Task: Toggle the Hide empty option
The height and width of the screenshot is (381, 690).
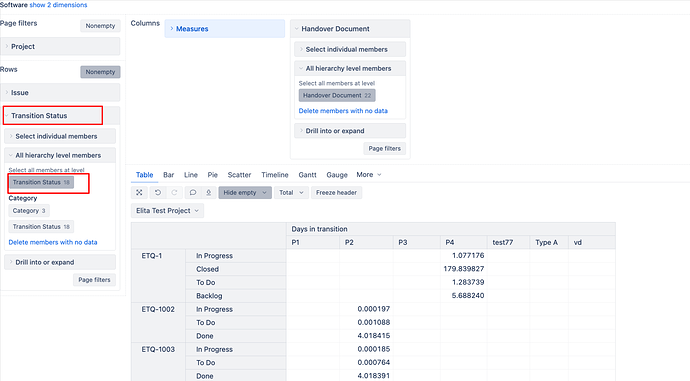Action: (x=245, y=192)
